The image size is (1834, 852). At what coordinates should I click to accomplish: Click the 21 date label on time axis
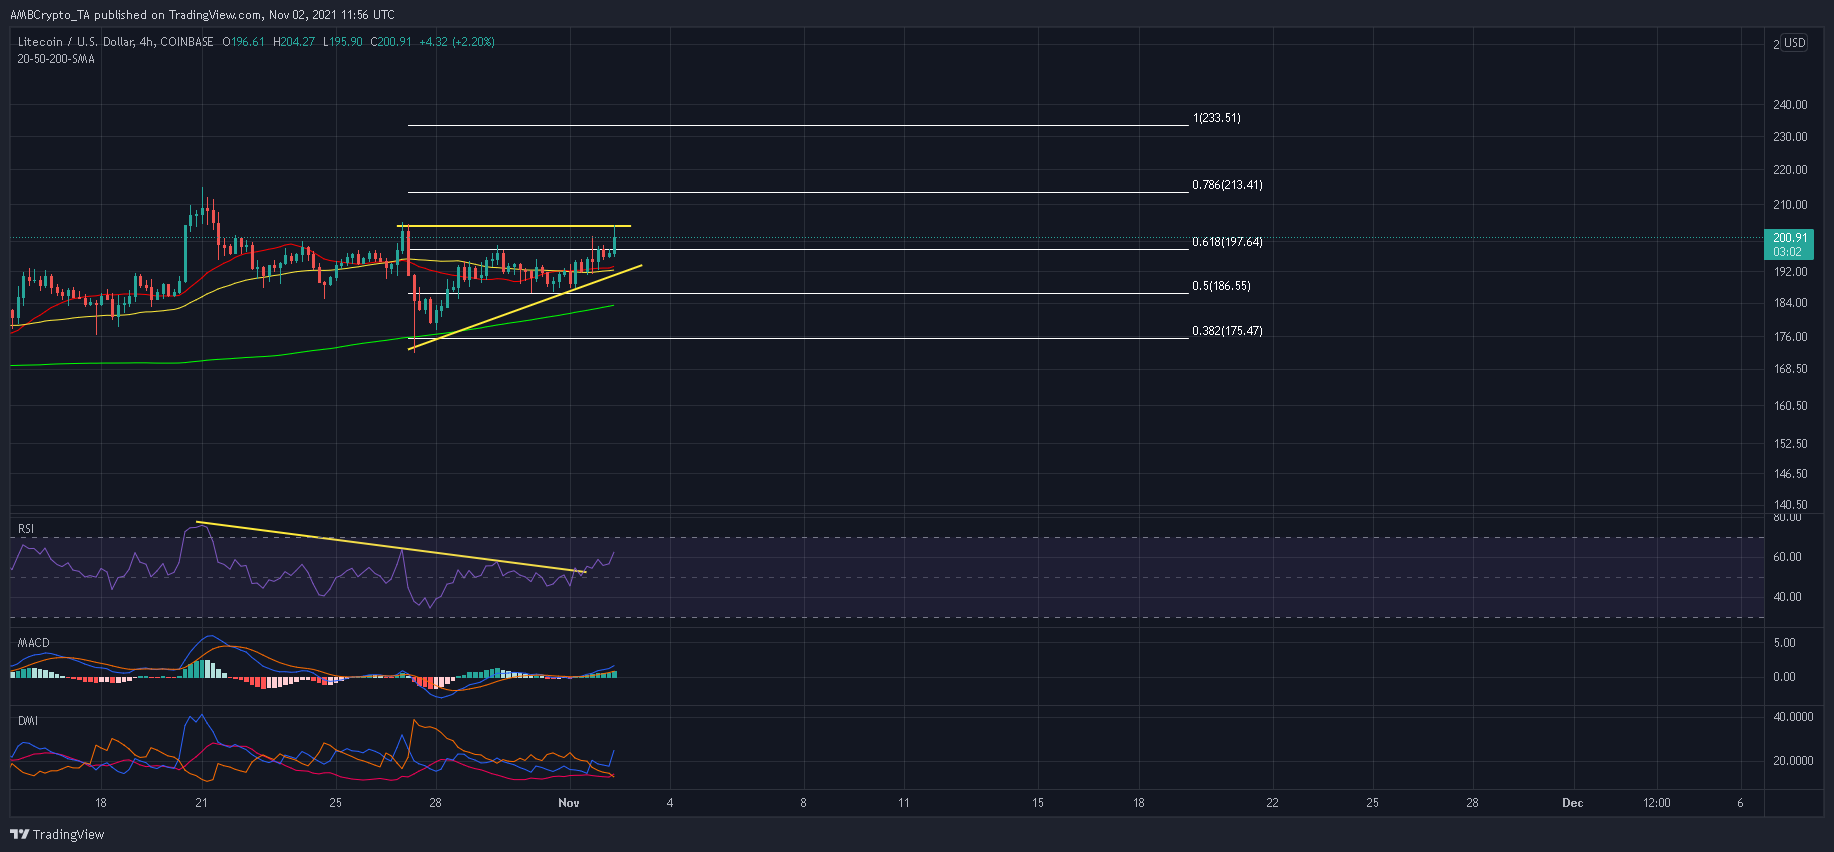202,803
